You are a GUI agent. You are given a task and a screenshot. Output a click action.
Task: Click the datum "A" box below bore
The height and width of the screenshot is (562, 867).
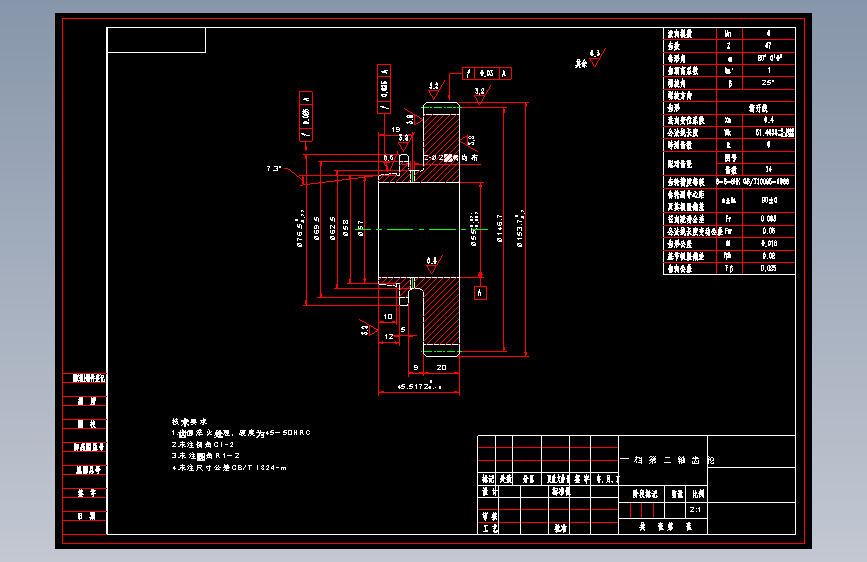click(480, 293)
